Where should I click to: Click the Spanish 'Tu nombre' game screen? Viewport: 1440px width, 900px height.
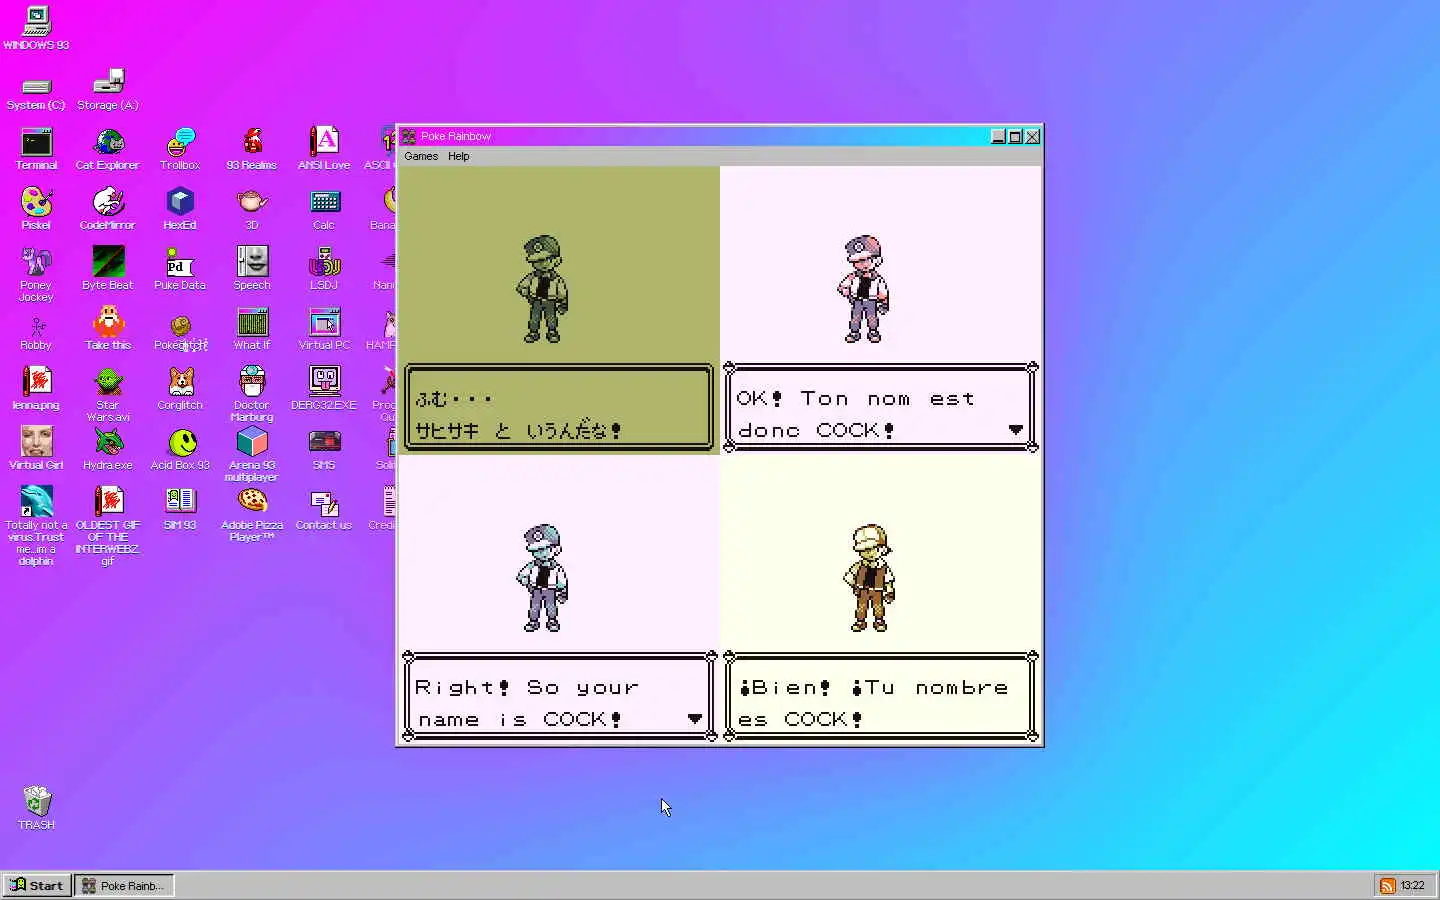tap(881, 599)
